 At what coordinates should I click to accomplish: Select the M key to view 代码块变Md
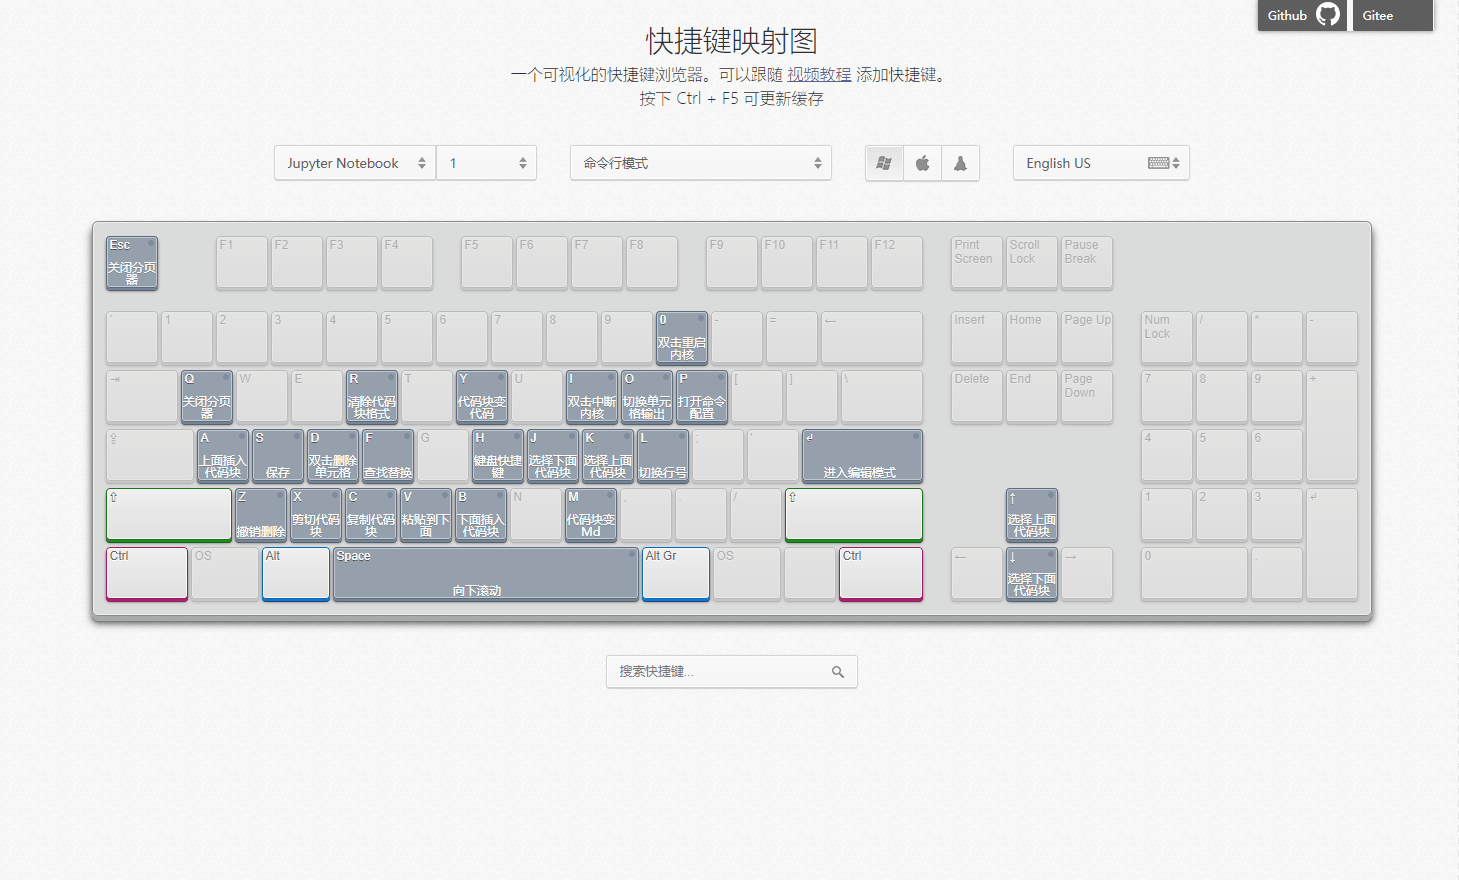591,515
